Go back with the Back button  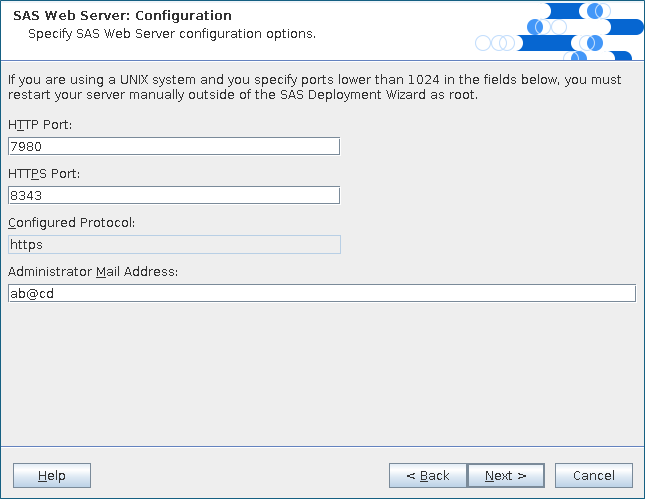(427, 475)
